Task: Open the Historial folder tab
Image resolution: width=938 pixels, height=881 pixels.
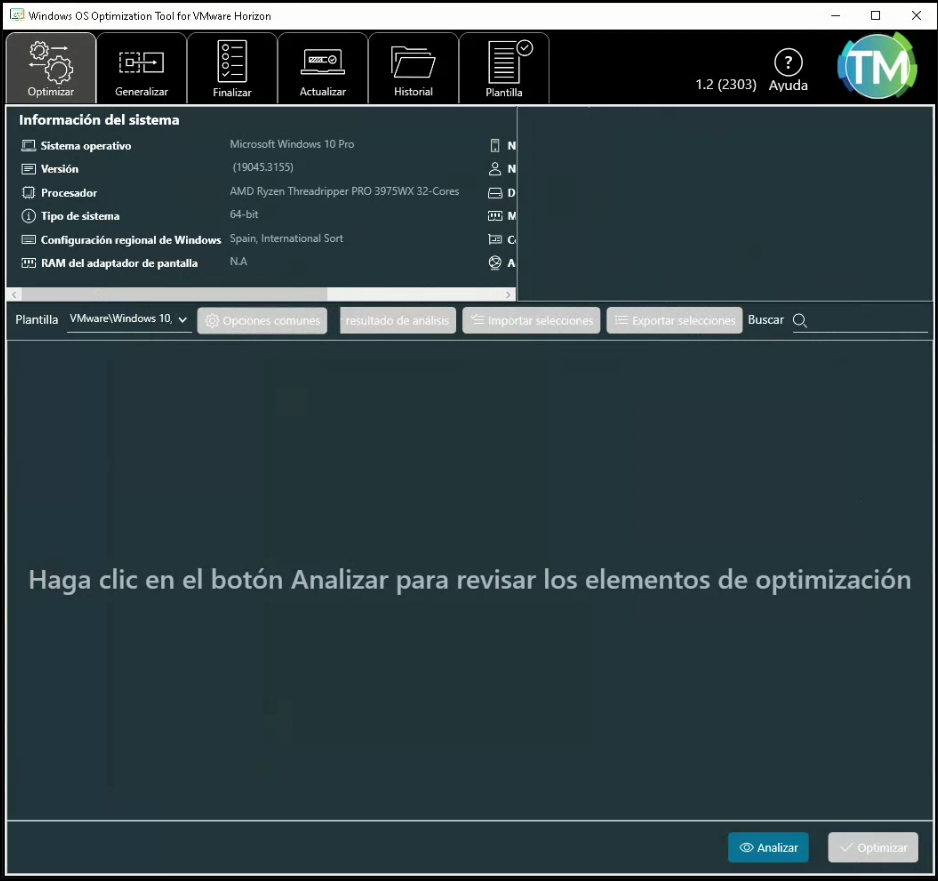Action: [x=413, y=68]
